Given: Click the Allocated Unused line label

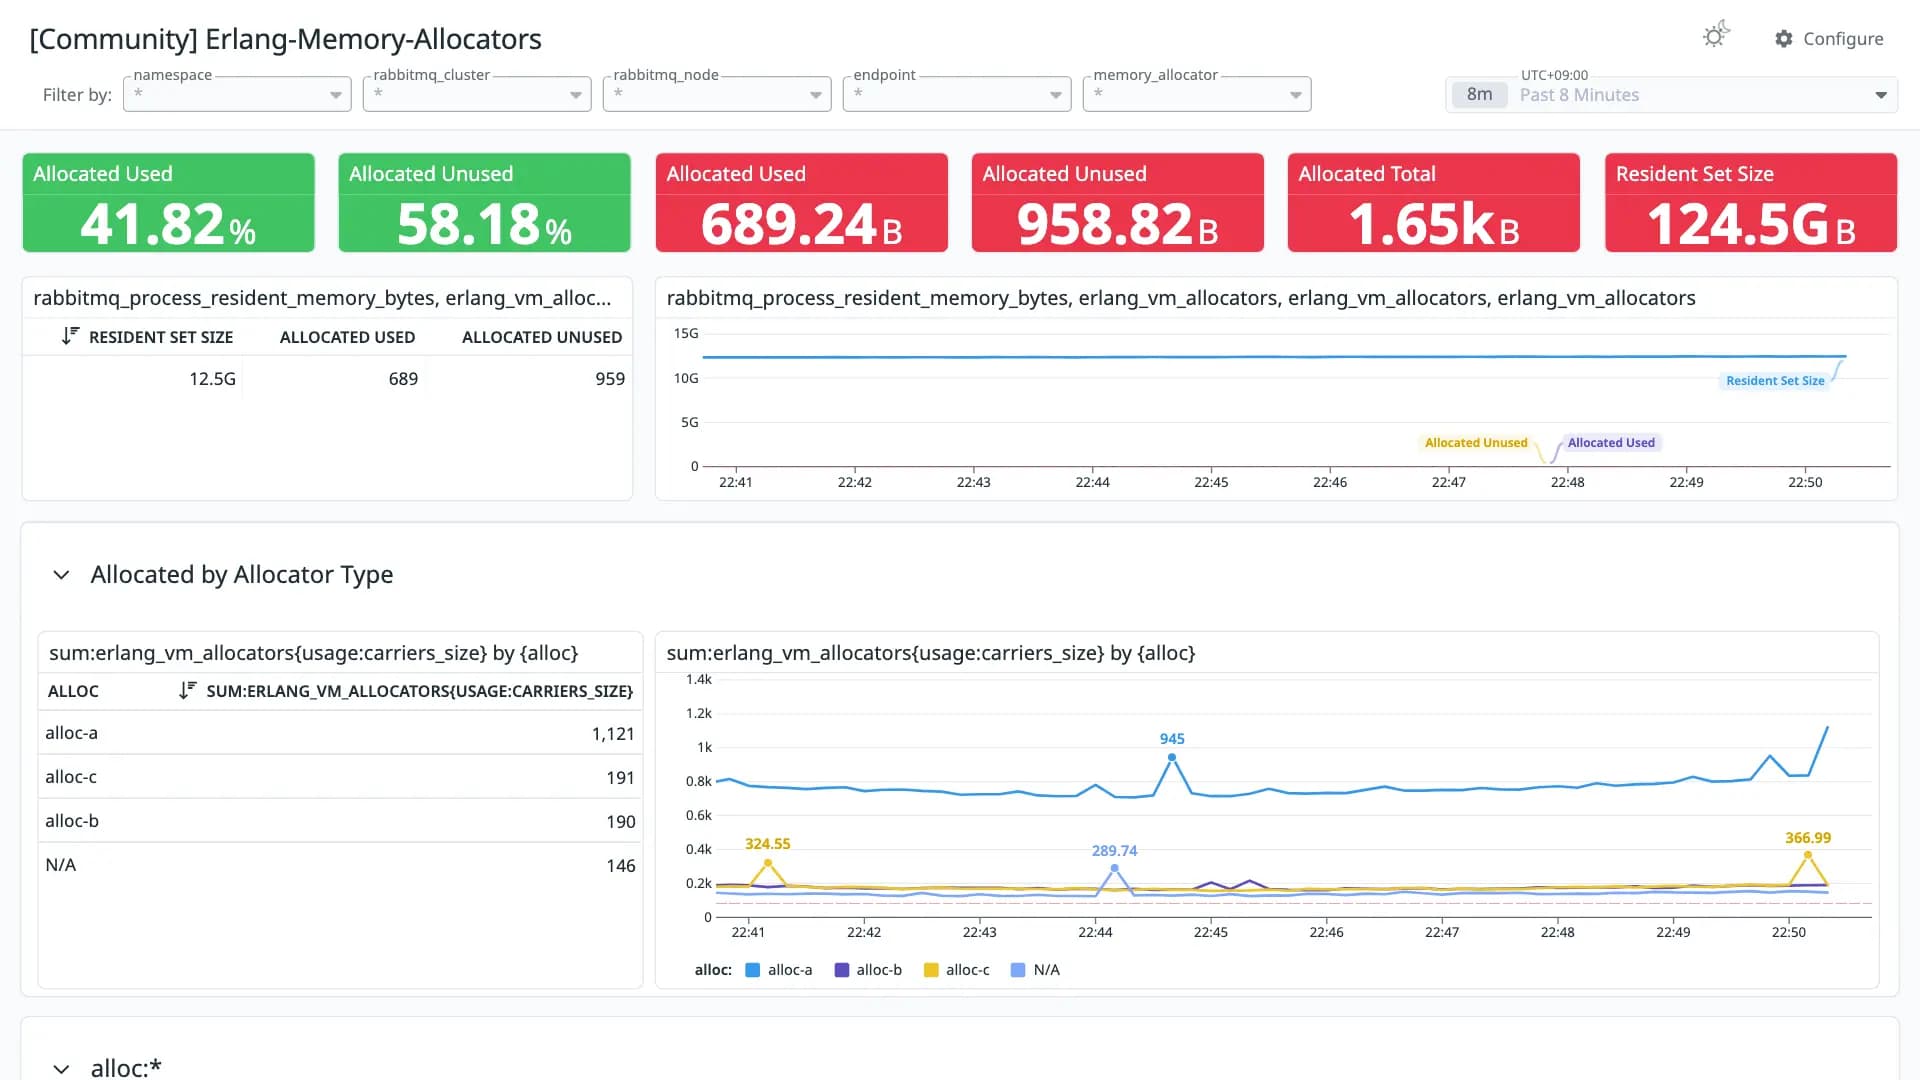Looking at the screenshot, I should point(1476,443).
